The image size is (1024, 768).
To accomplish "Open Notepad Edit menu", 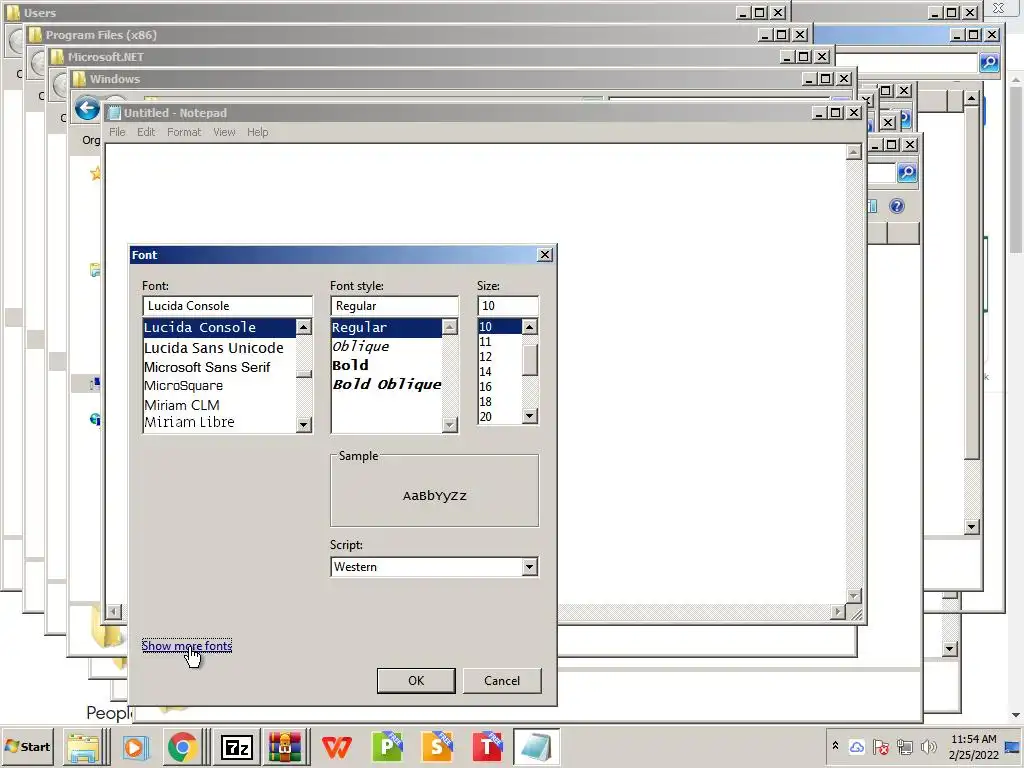I will 146,132.
